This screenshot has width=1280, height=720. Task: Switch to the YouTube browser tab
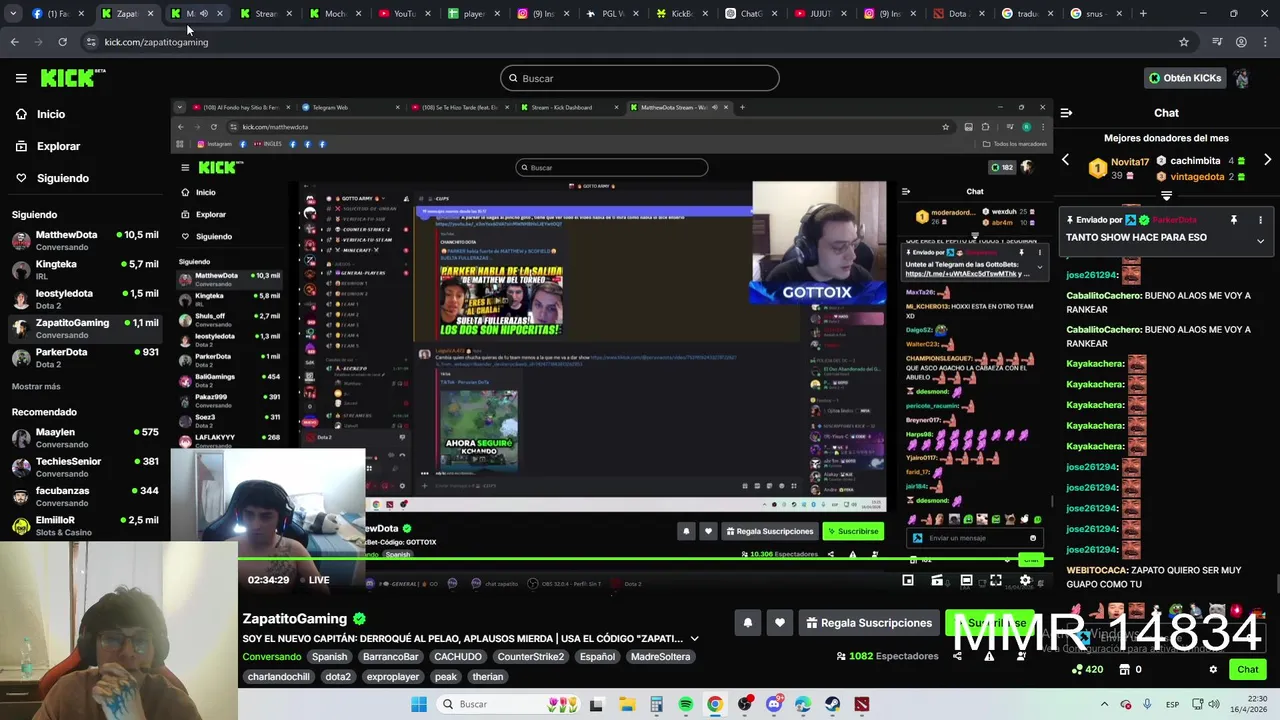405,13
